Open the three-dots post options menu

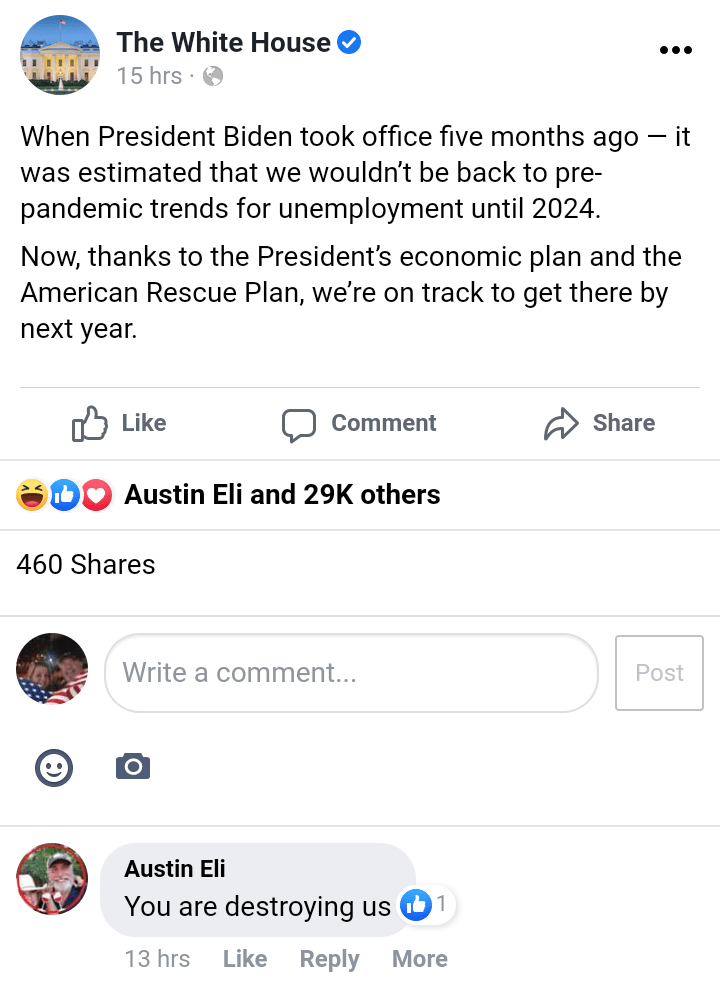676,51
